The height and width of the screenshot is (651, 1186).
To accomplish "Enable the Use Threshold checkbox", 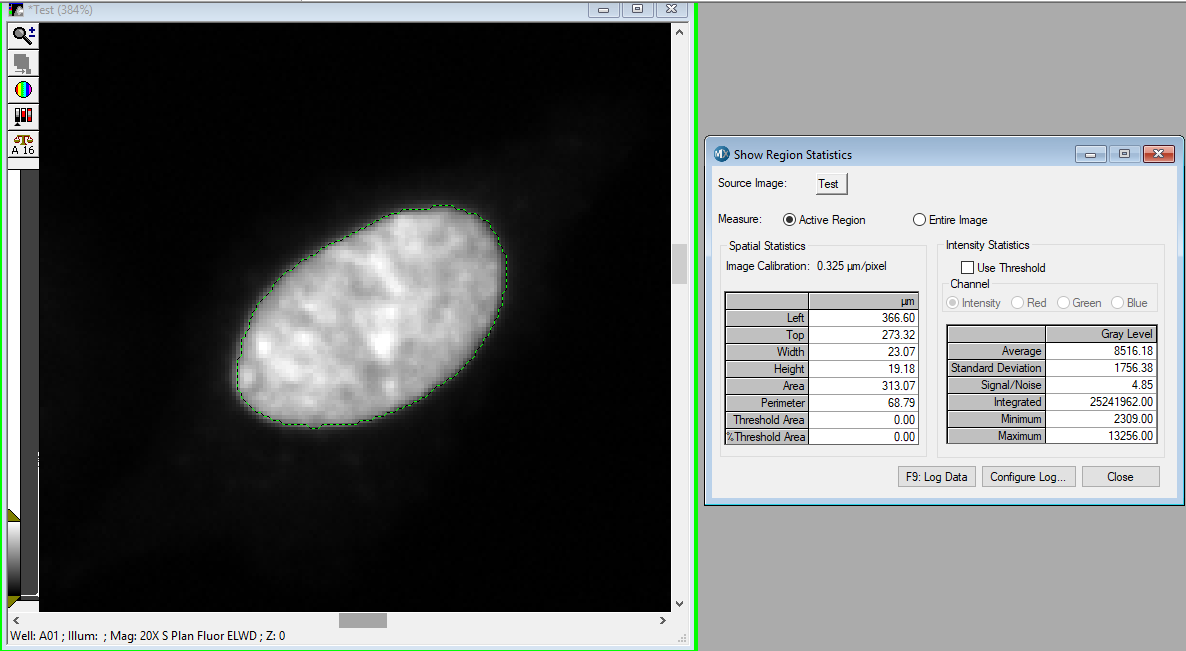I will pyautogui.click(x=967, y=268).
